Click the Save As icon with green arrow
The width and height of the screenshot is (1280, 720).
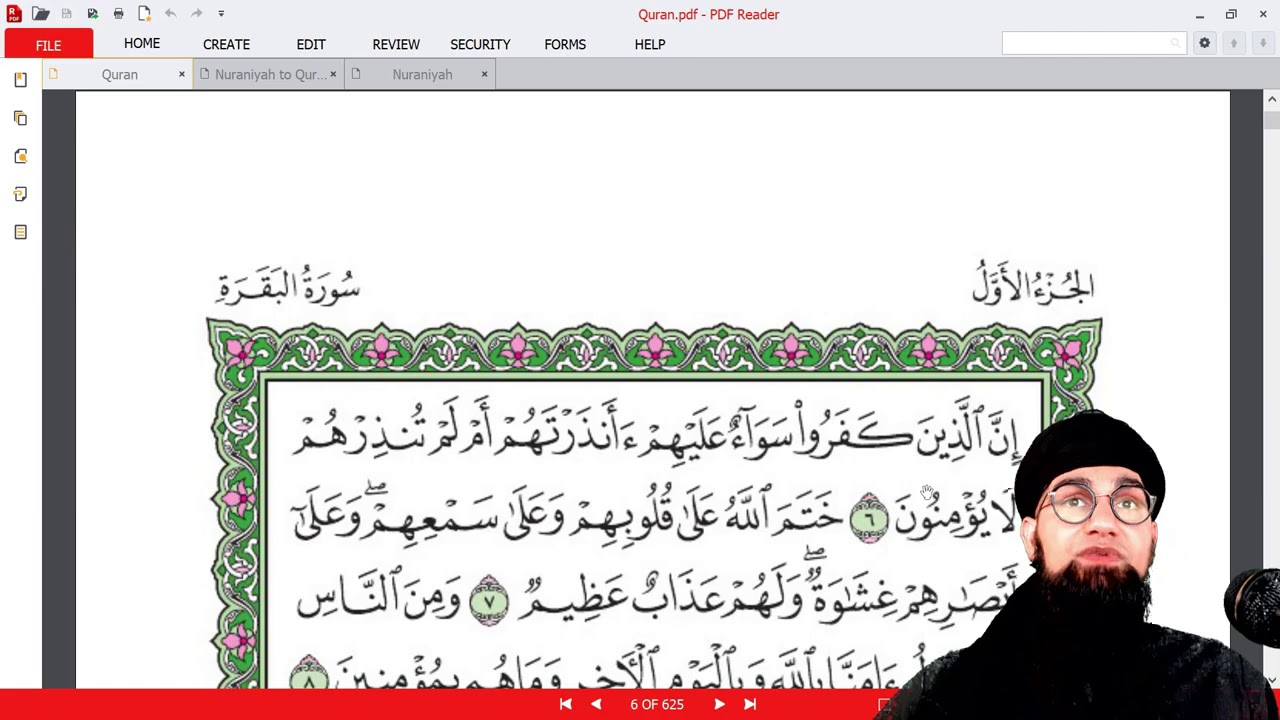click(92, 14)
